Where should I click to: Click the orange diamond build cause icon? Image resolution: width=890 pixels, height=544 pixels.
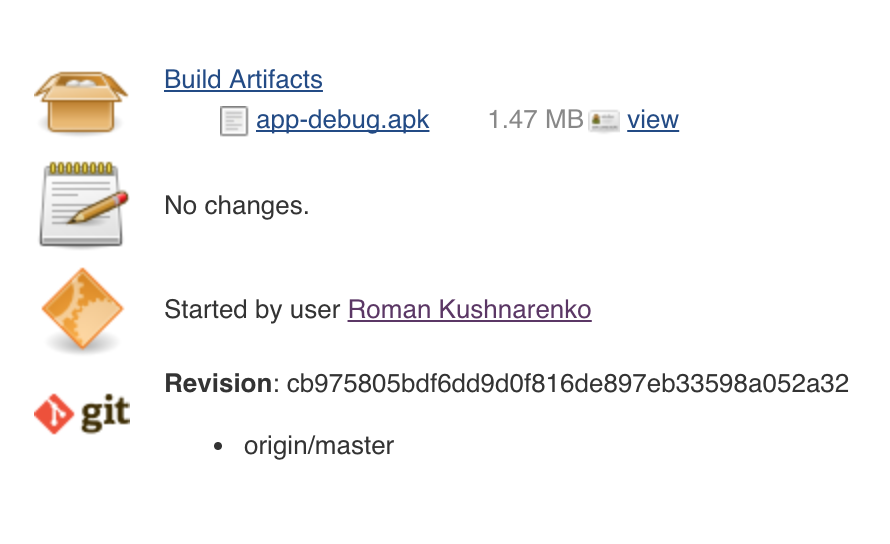coord(82,310)
